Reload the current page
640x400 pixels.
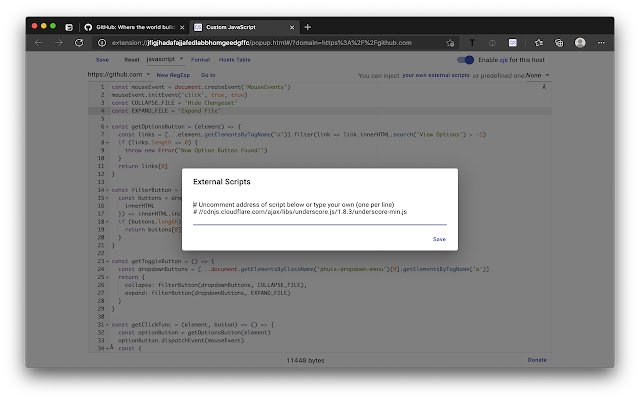(79, 42)
